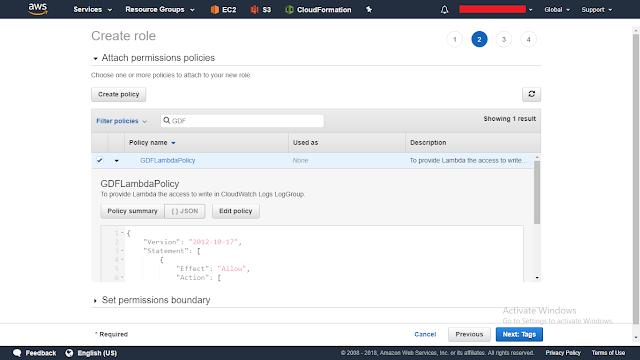
Task: Switch to the Policy summary tab
Action: 132,211
